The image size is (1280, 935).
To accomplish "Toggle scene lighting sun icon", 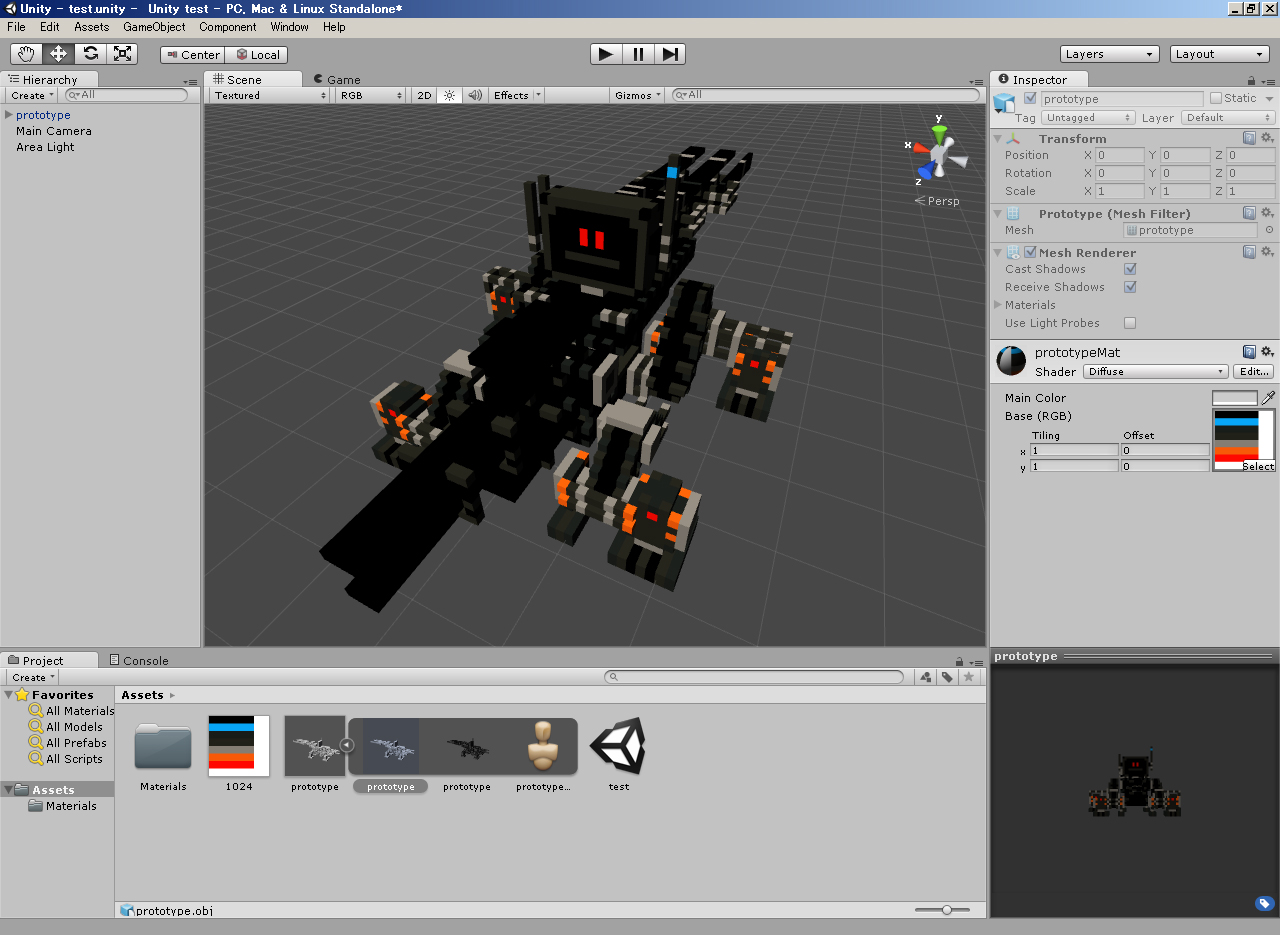I will coord(449,95).
